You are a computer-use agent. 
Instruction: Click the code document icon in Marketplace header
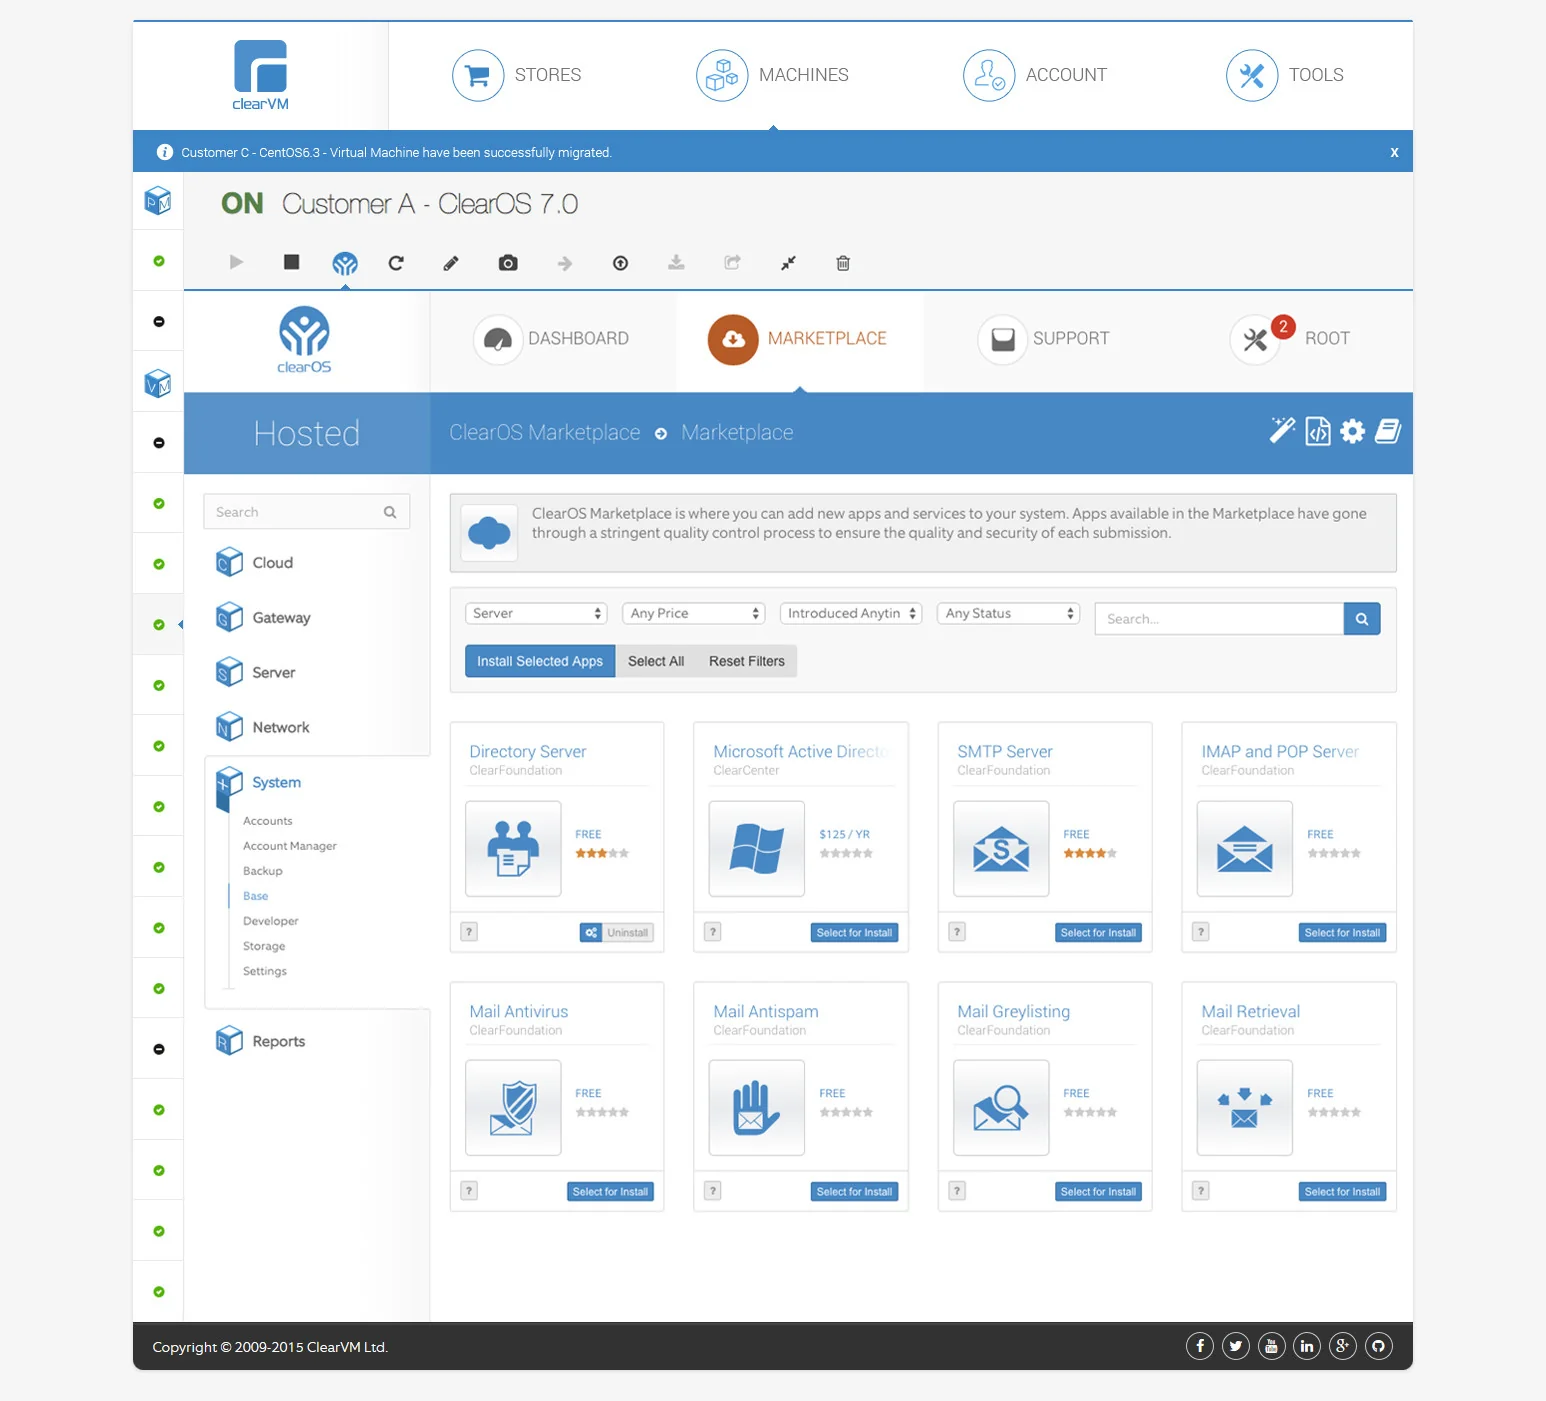(x=1318, y=431)
